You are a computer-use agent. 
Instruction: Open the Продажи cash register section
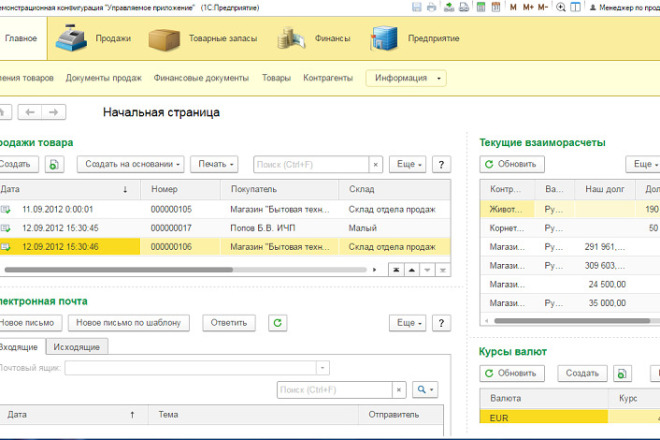click(93, 38)
